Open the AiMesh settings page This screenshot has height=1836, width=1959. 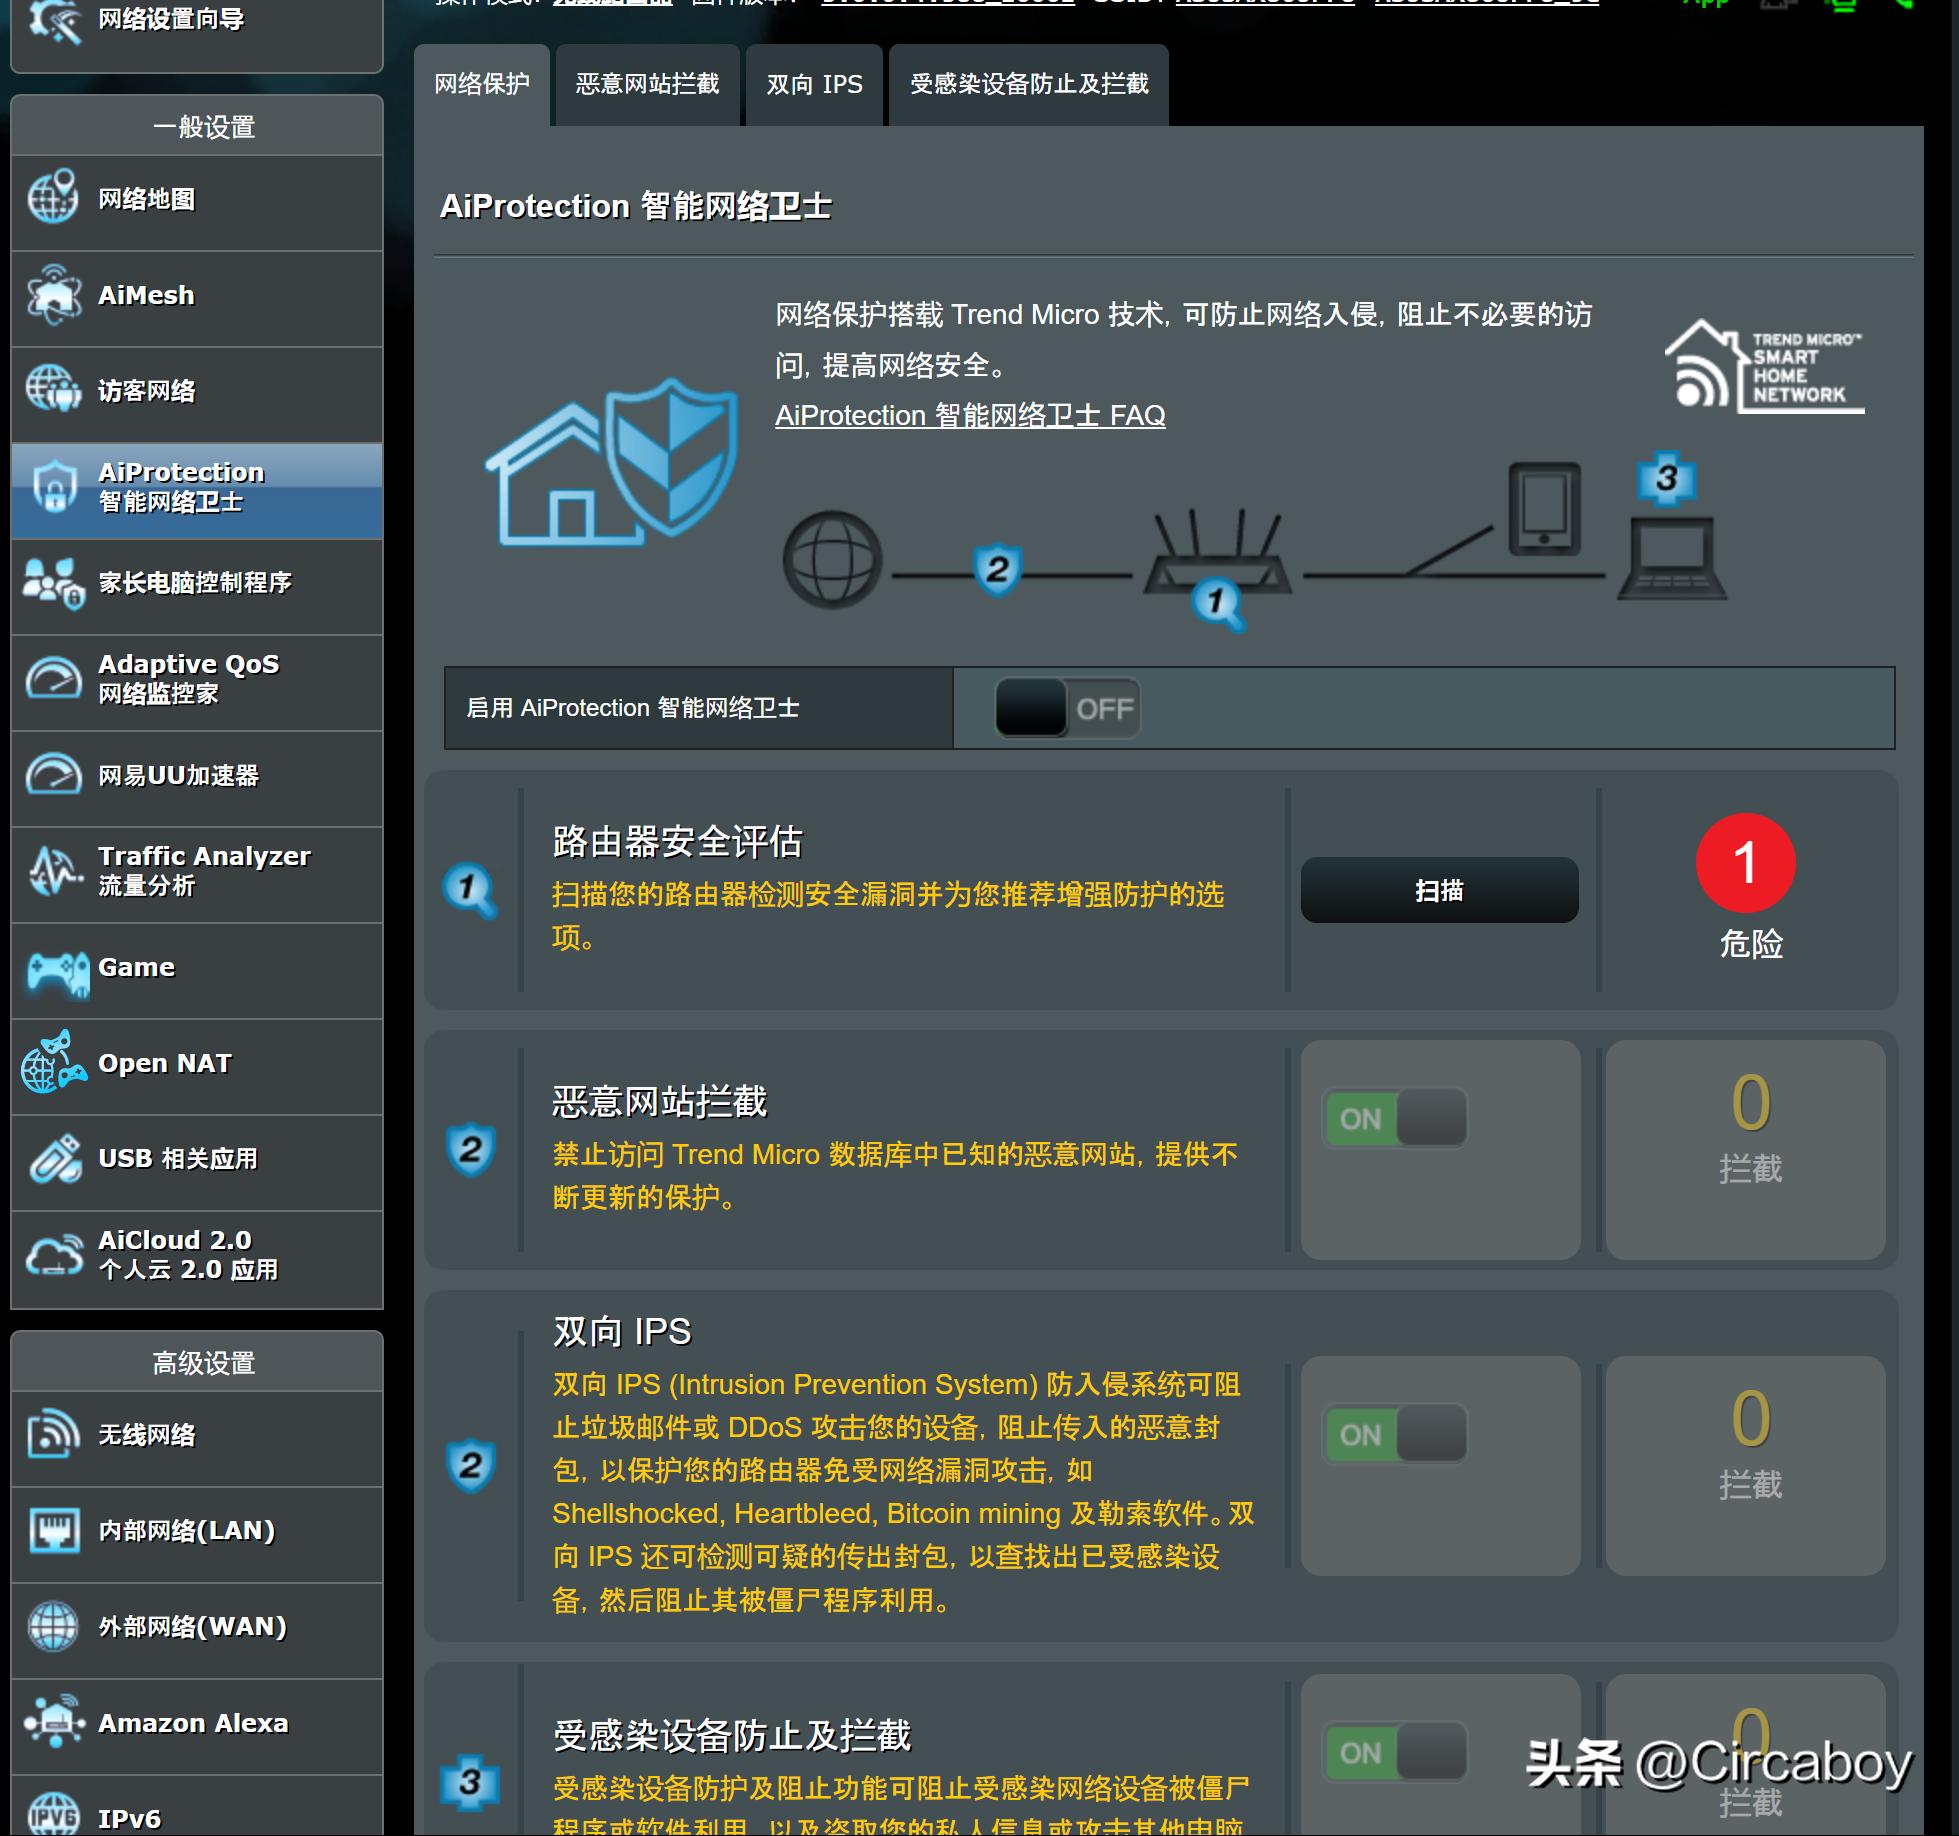point(145,295)
